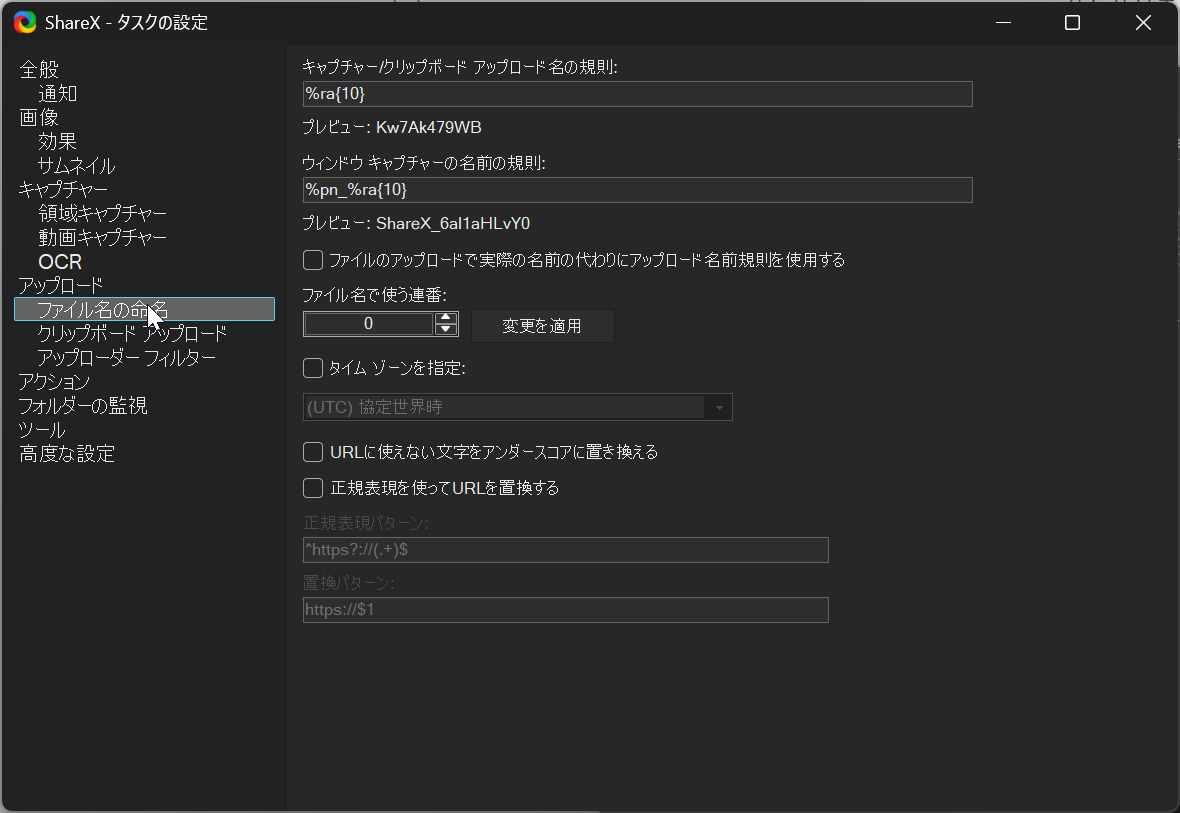Image resolution: width=1180 pixels, height=813 pixels.
Task: Toggle the タイムゾーンを指定 checkbox
Action: point(313,368)
